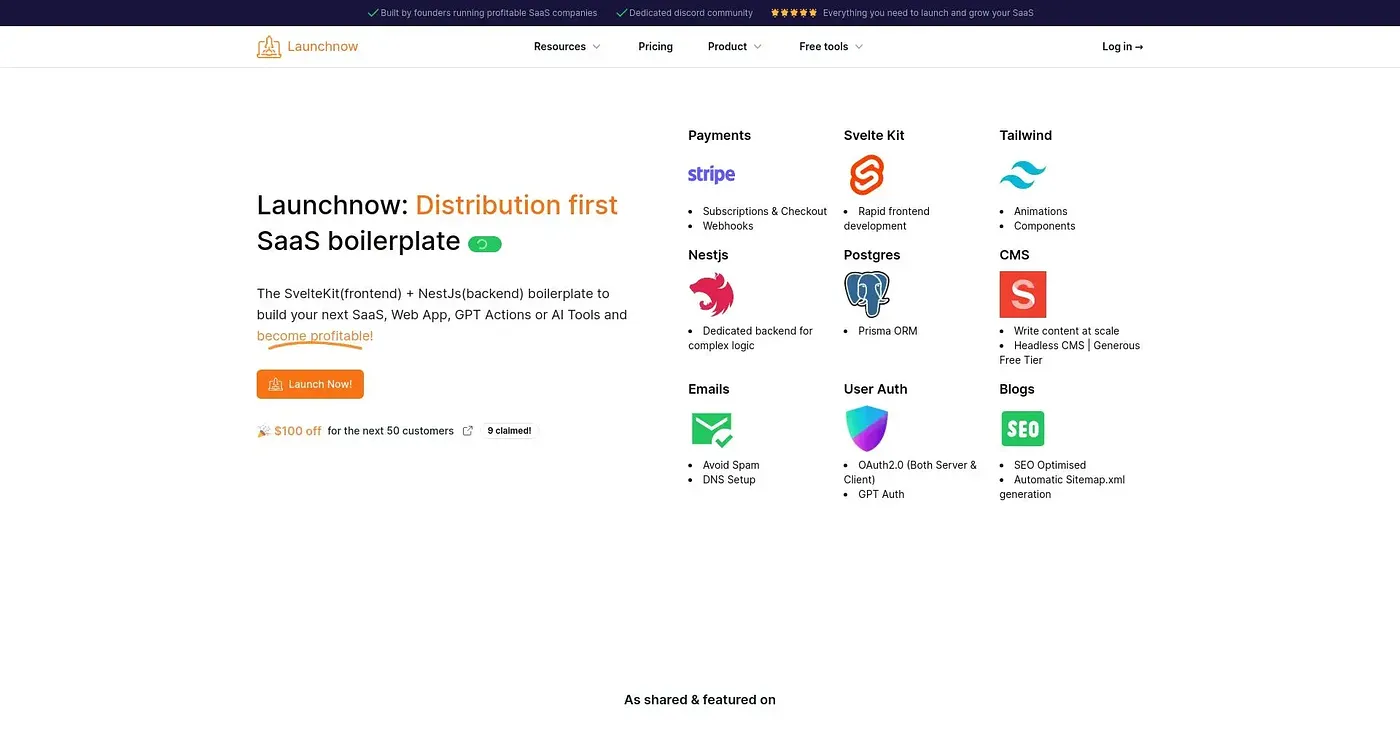Viewport: 1400px width, 729px height.
Task: Click the User Auth heading
Action: point(876,389)
